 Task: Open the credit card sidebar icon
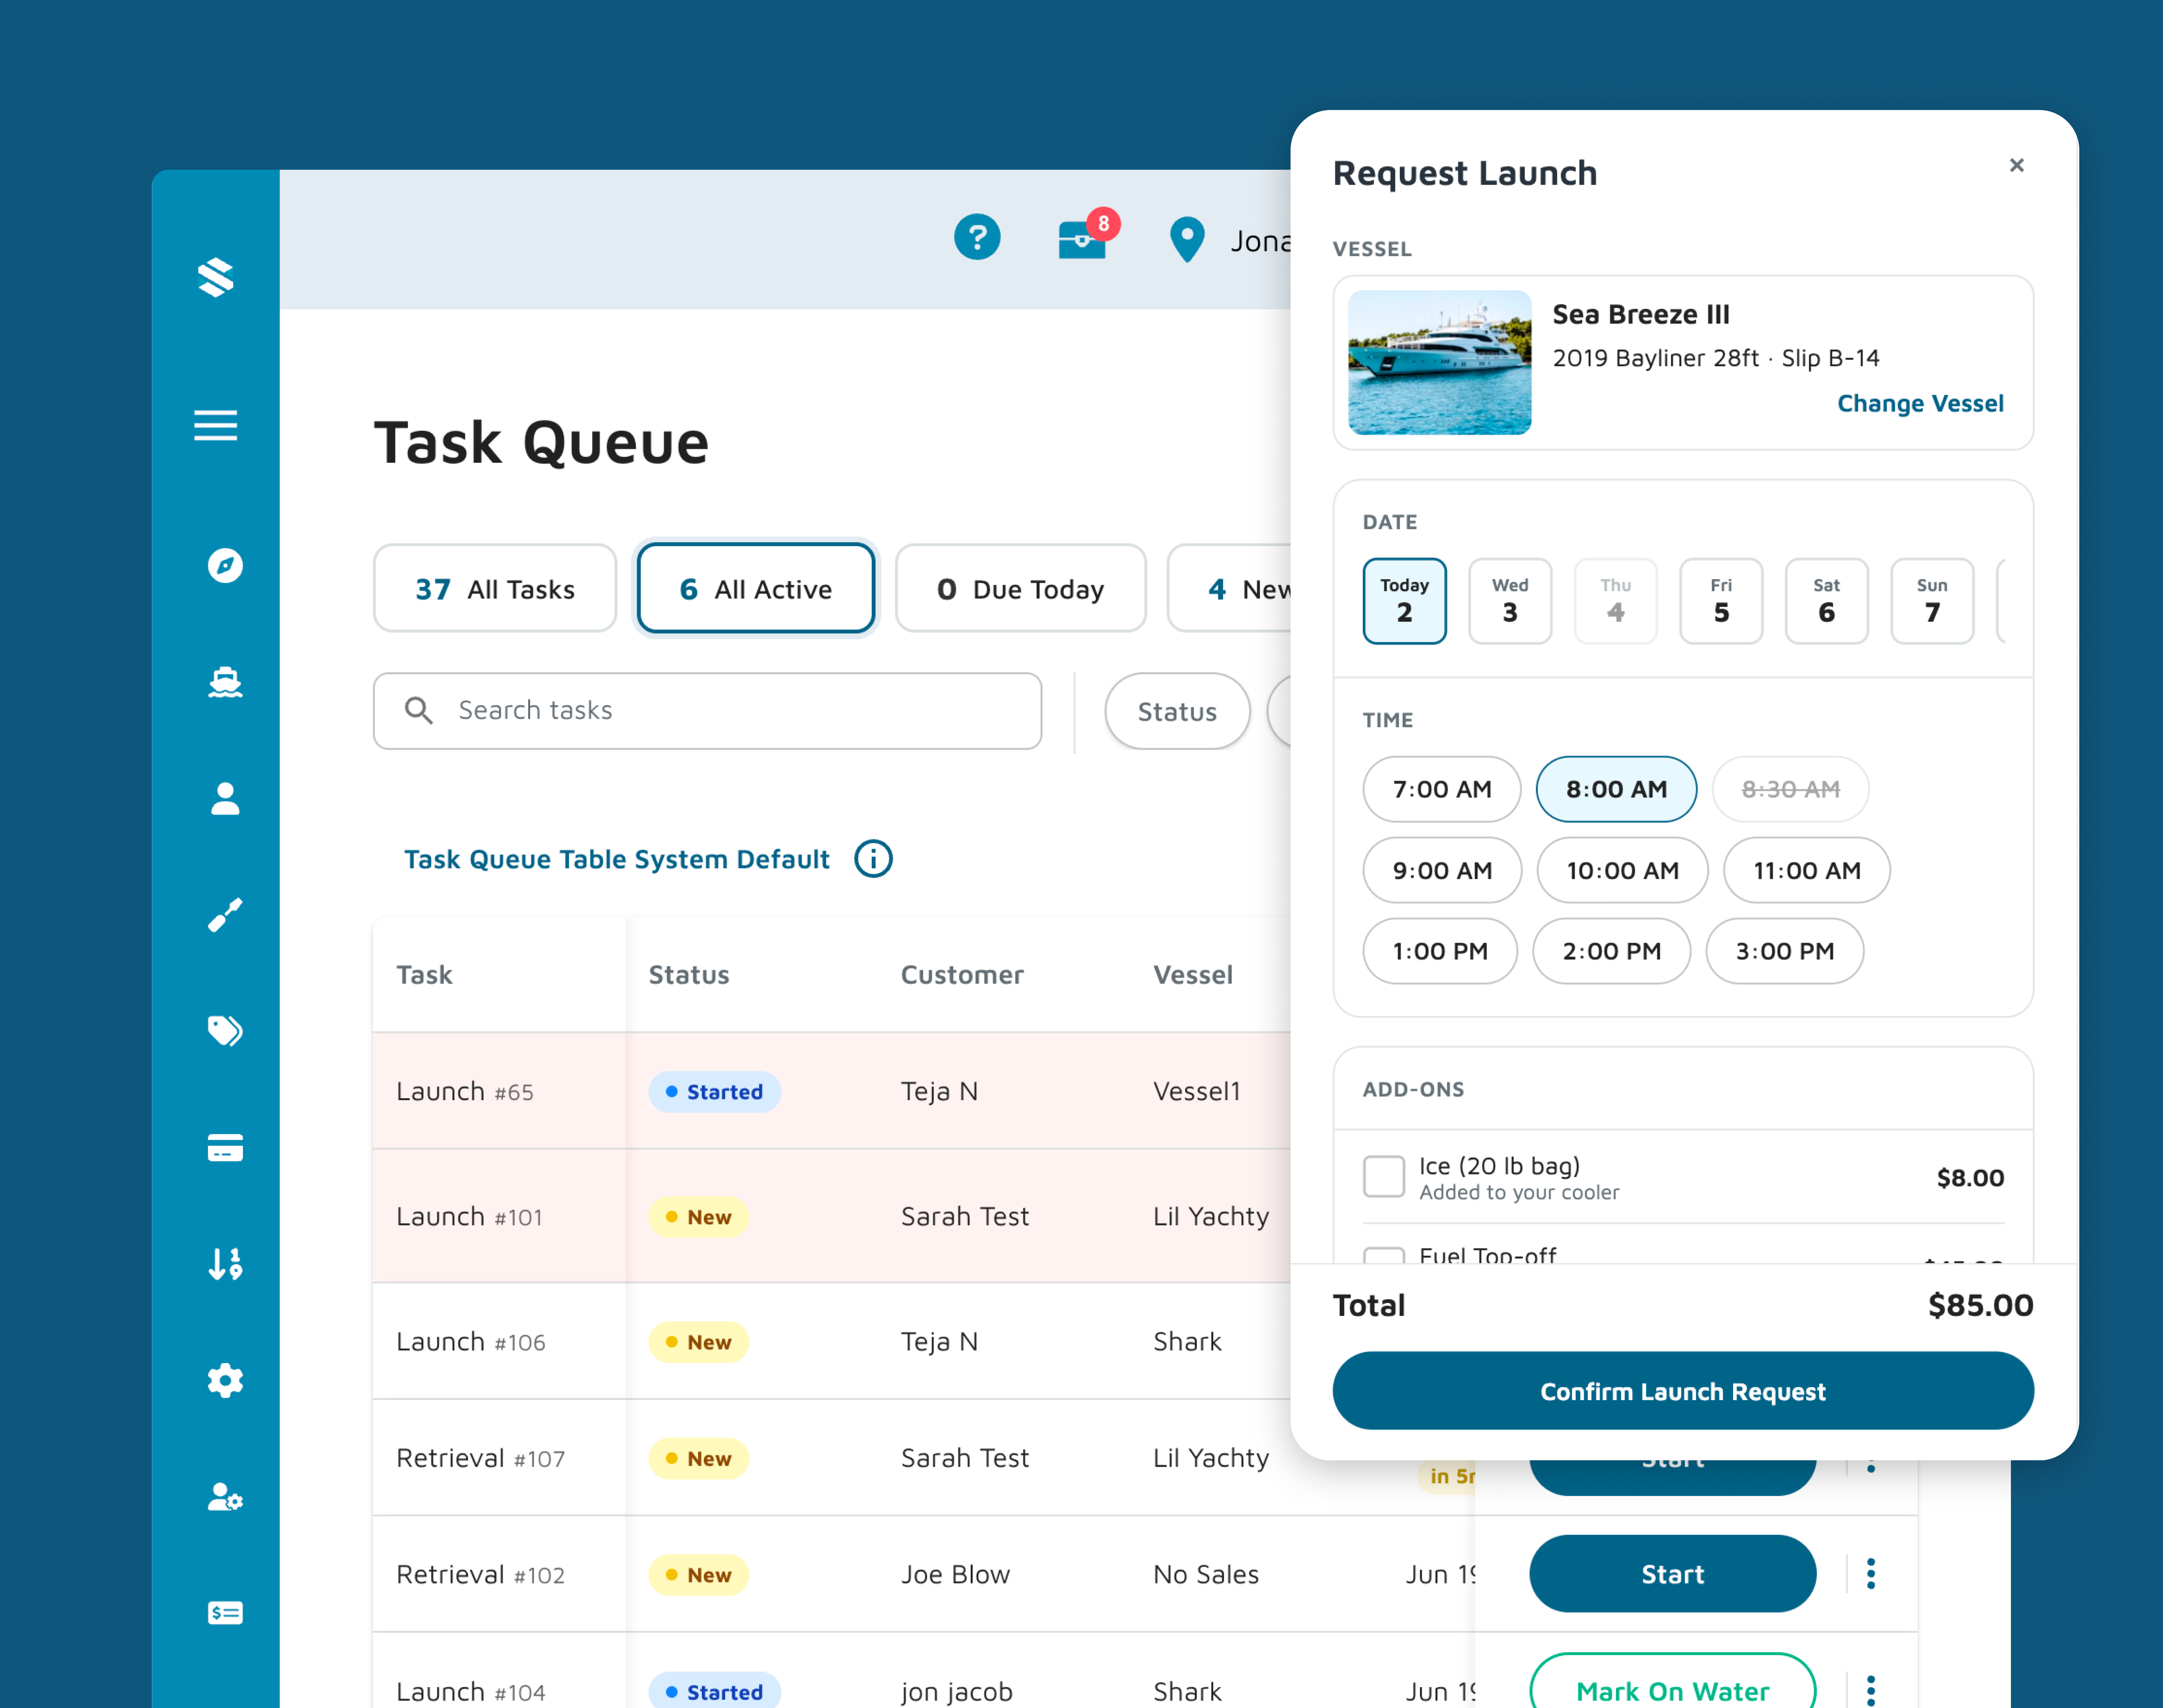[225, 1148]
